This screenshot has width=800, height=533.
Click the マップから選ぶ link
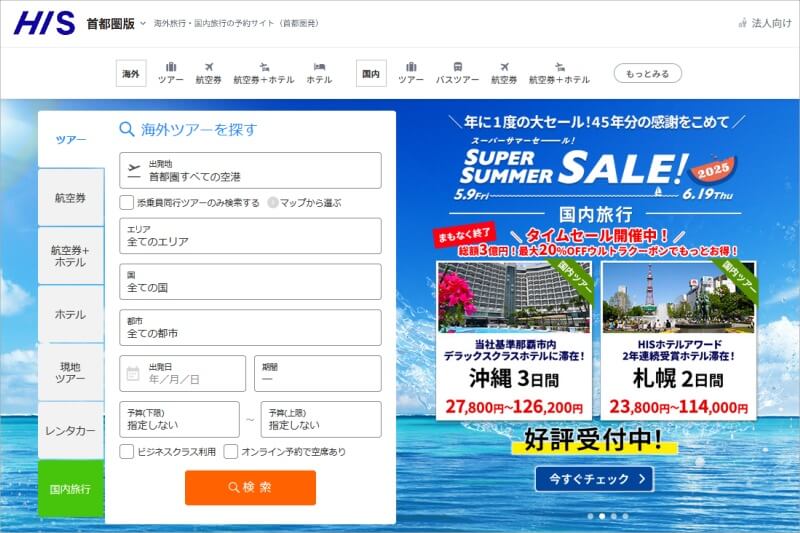(311, 203)
